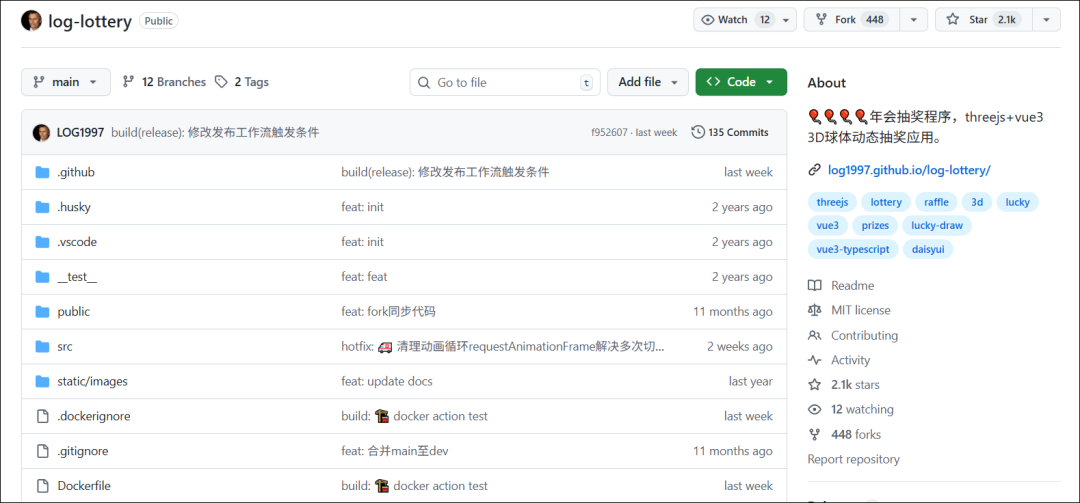The height and width of the screenshot is (503, 1080).
Task: Open the Star lists dropdown arrow
Action: coord(1046,20)
